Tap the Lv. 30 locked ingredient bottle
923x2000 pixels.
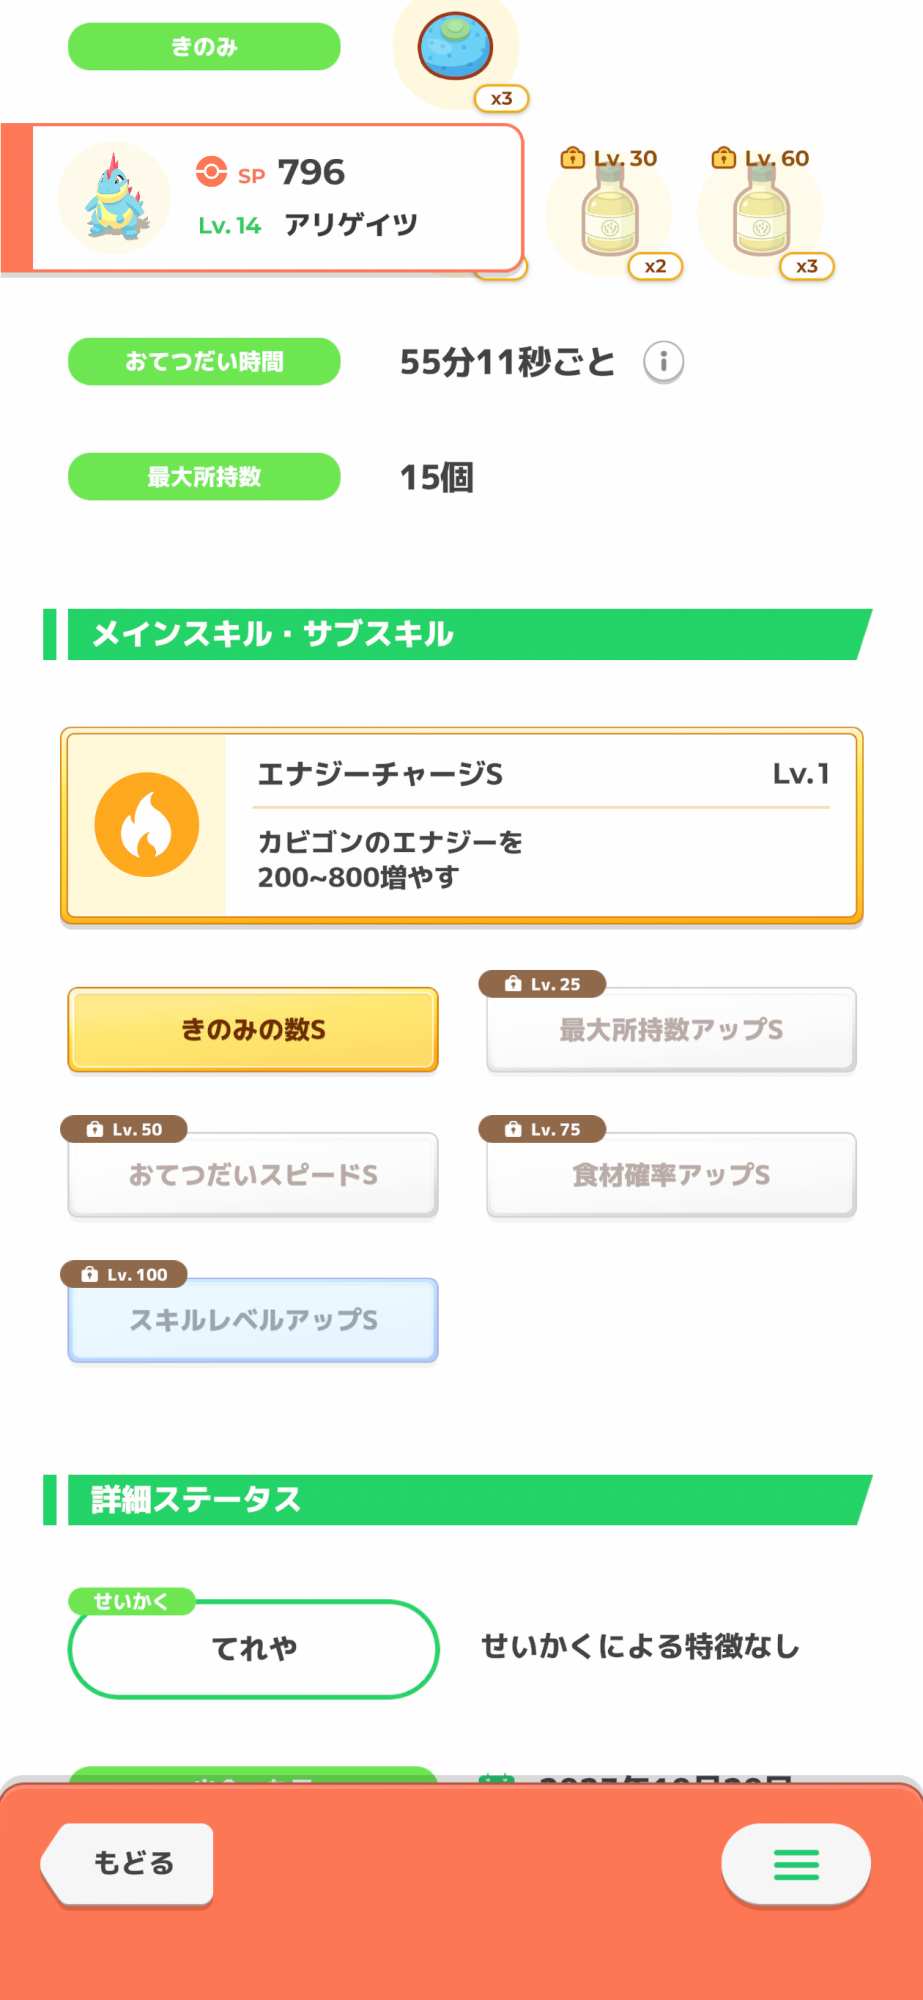[x=609, y=212]
